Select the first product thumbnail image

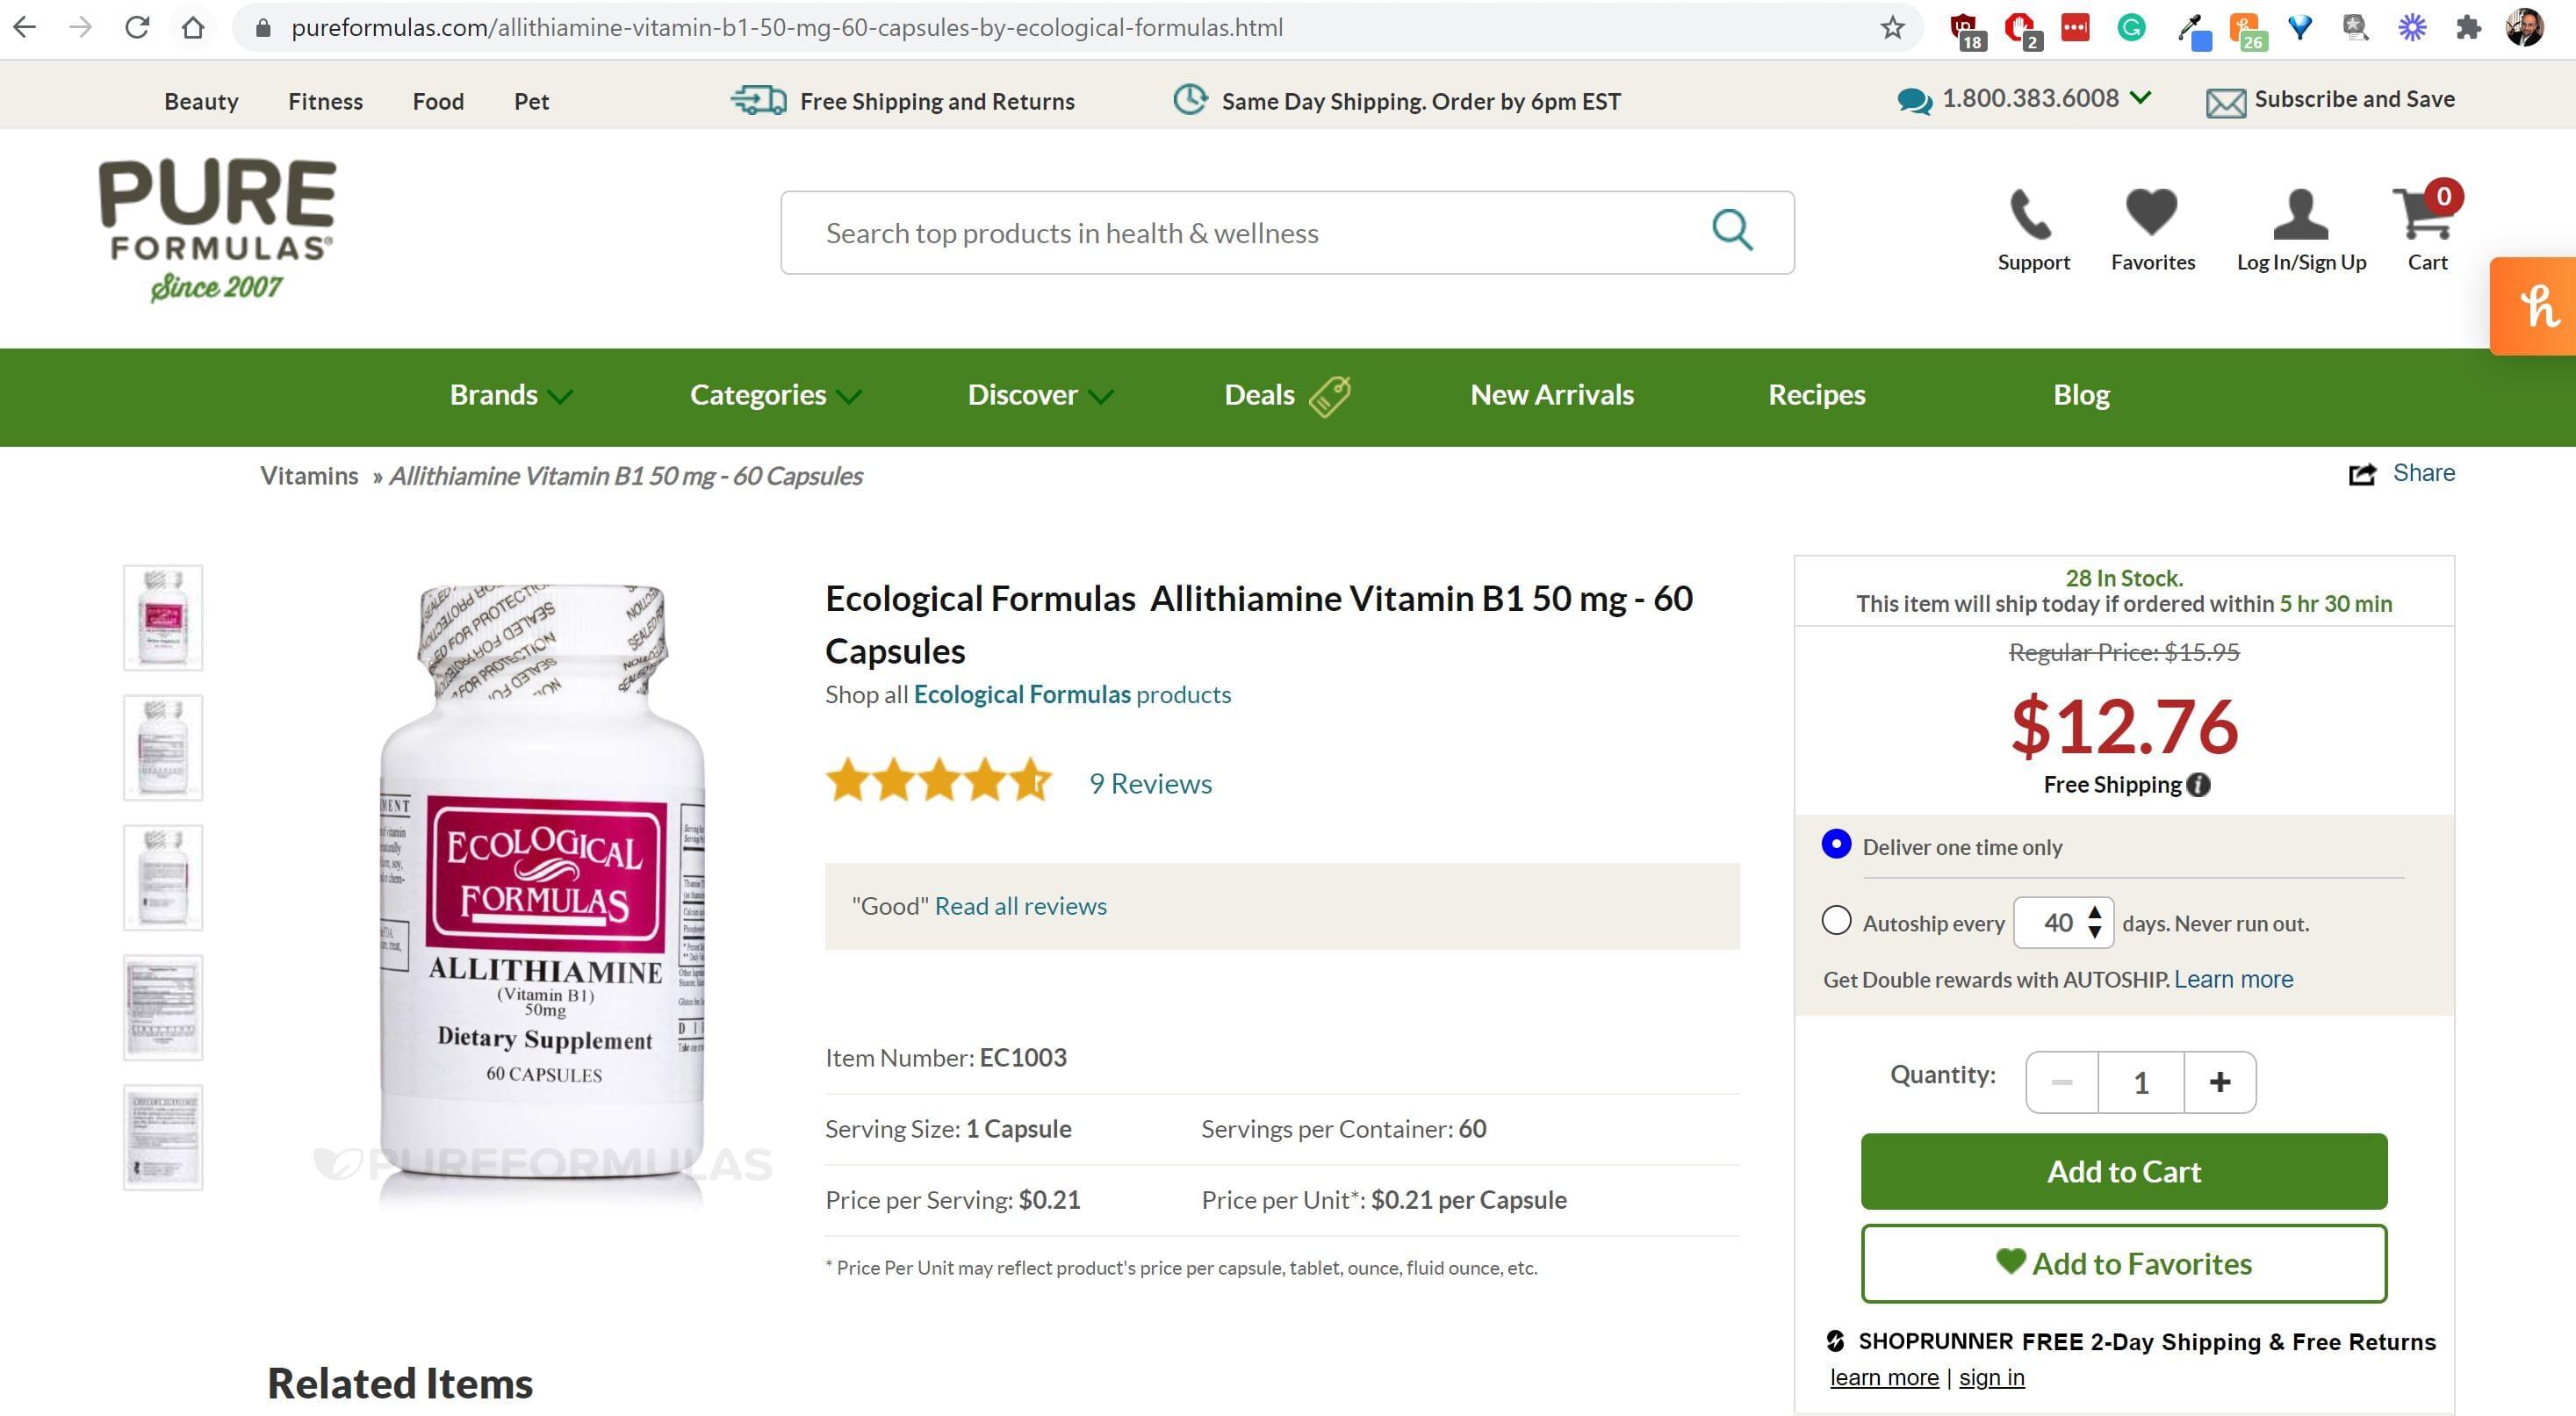(x=163, y=618)
